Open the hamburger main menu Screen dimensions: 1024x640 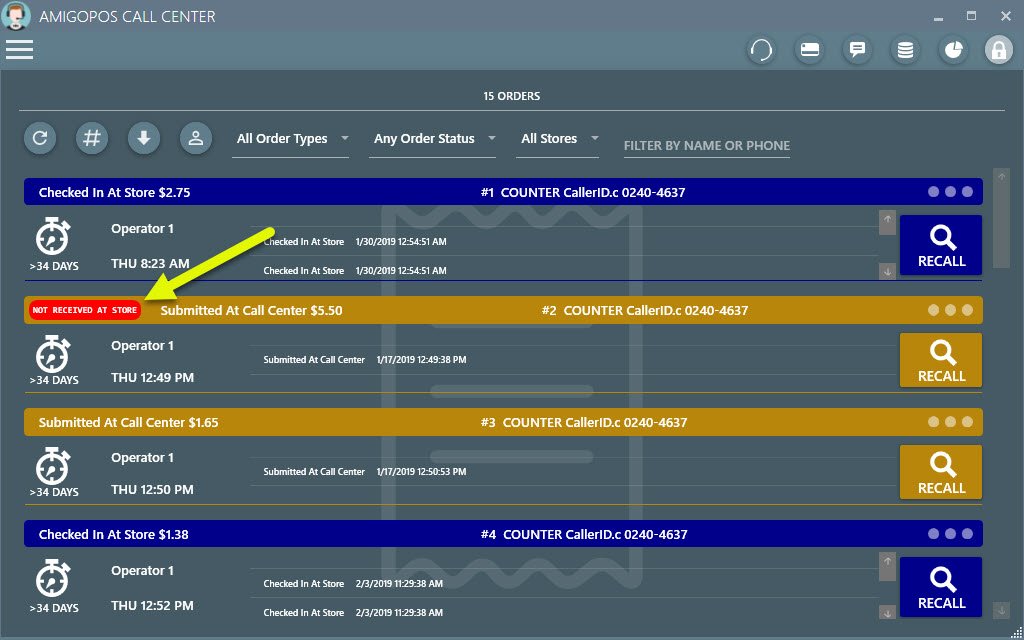click(x=20, y=49)
